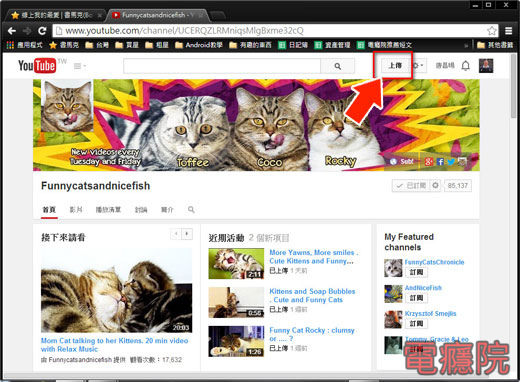Image resolution: width=520 pixels, height=382 pixels.
Task: Open the Mom Cat talking to her Kittens link
Action: point(114,345)
